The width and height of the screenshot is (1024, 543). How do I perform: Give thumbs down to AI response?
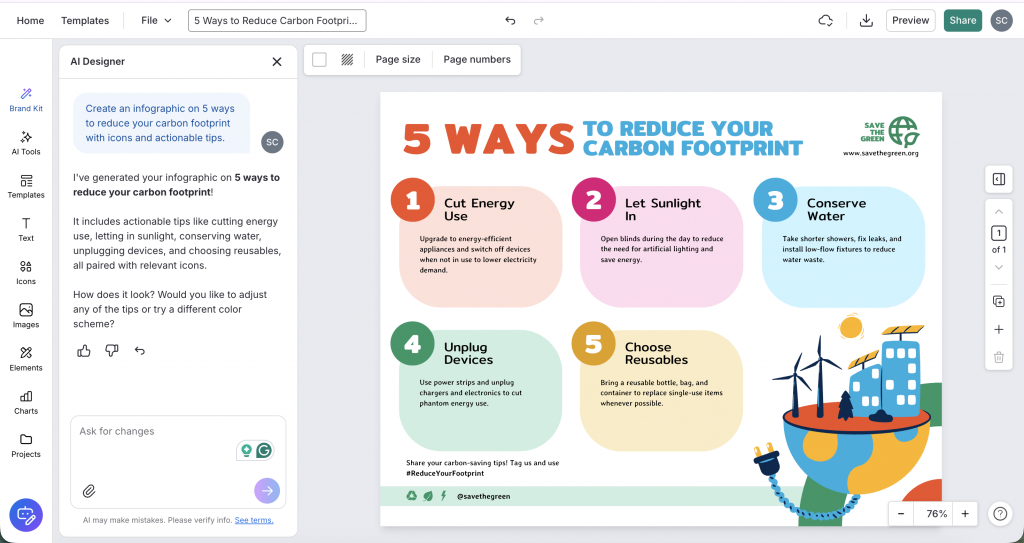[x=112, y=351]
